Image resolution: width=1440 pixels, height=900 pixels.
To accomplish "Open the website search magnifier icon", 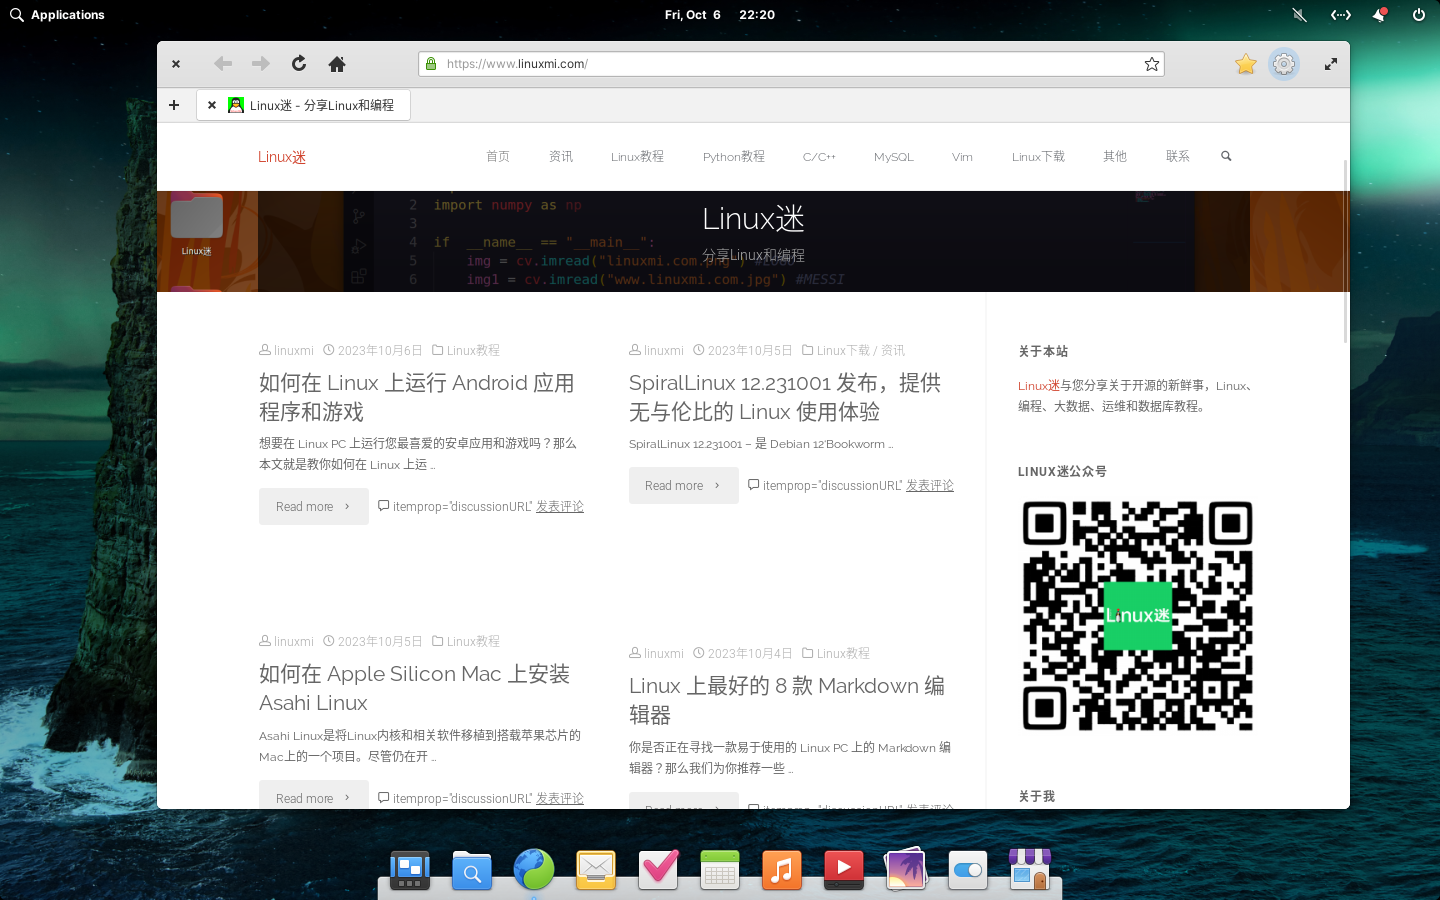I will coord(1226,157).
